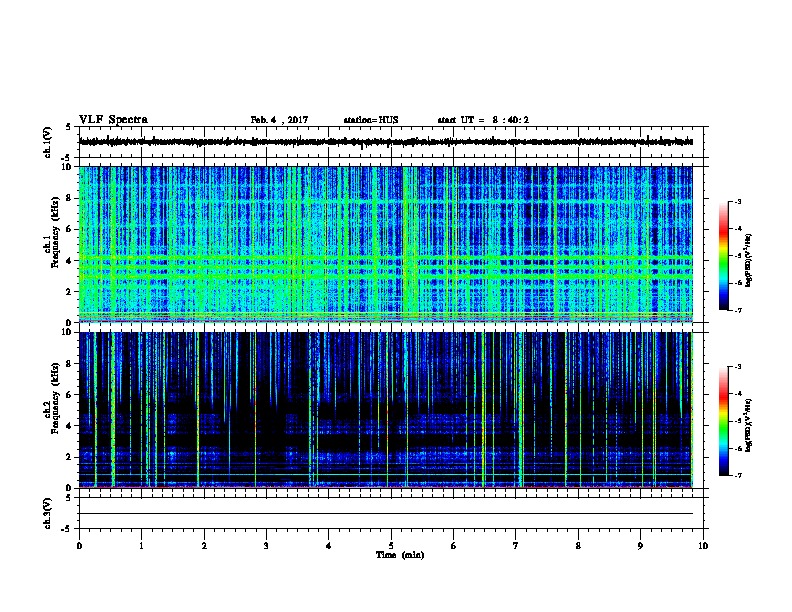This screenshot has width=792, height=612.
Task: Click the ch.1 "Frequency (kHz)" axis label
Action: pos(55,232)
